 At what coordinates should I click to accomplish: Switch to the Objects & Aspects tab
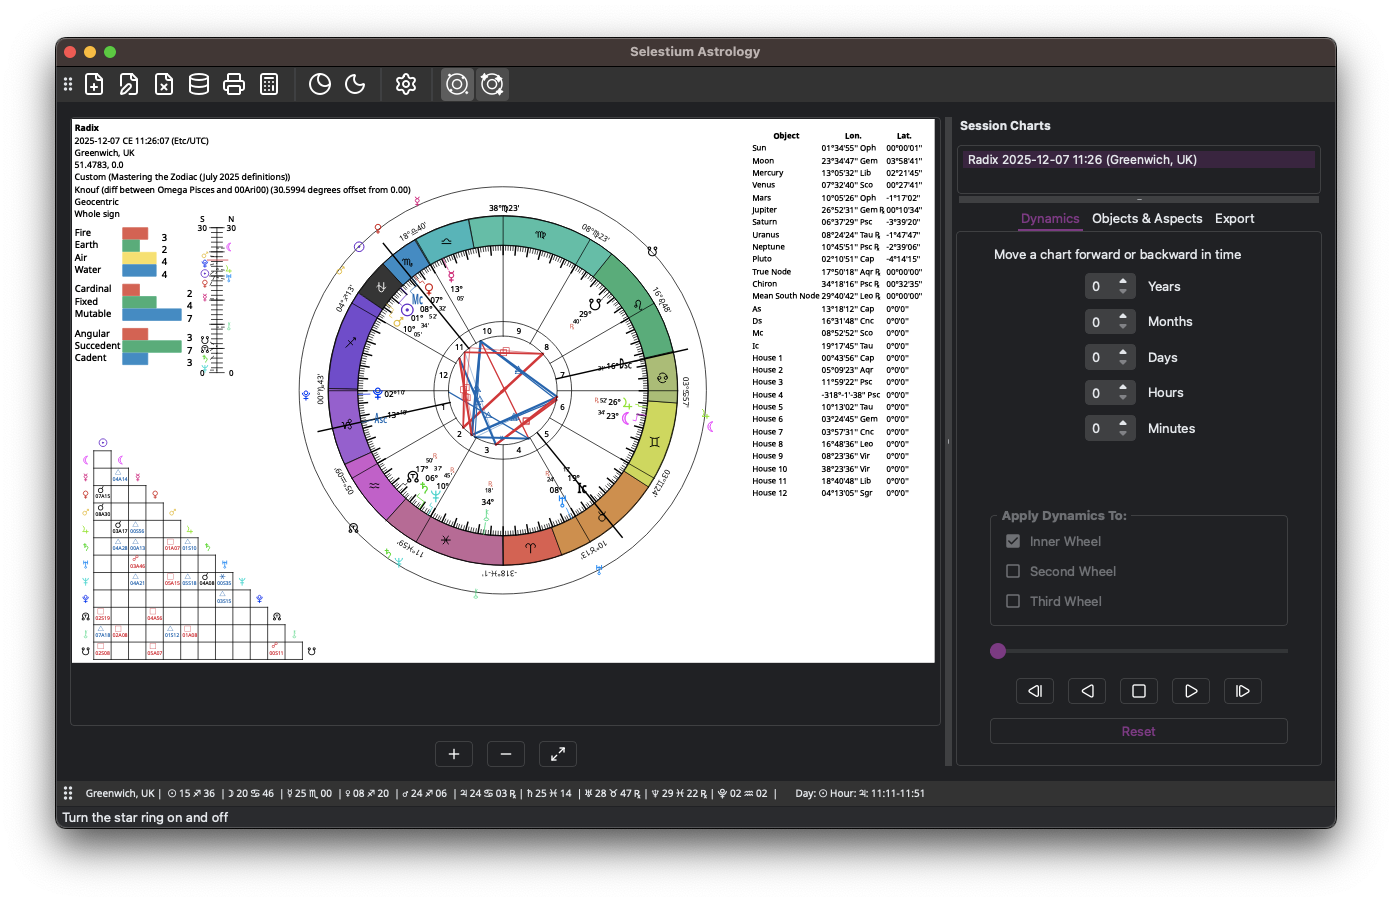pos(1146,219)
